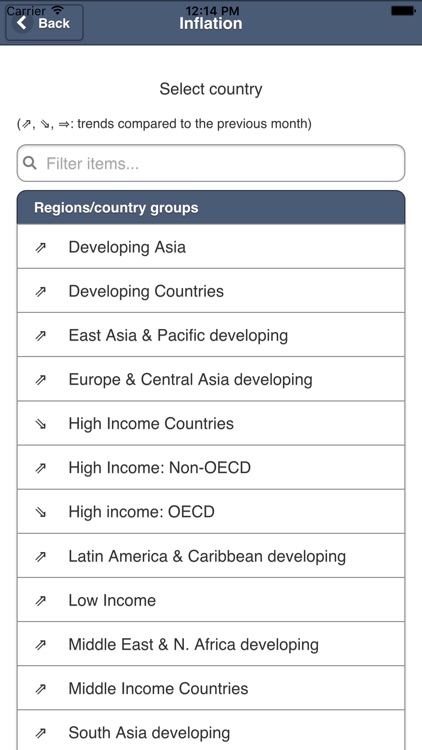Tap the Back chevron icon
The height and width of the screenshot is (750, 422).
(22, 23)
